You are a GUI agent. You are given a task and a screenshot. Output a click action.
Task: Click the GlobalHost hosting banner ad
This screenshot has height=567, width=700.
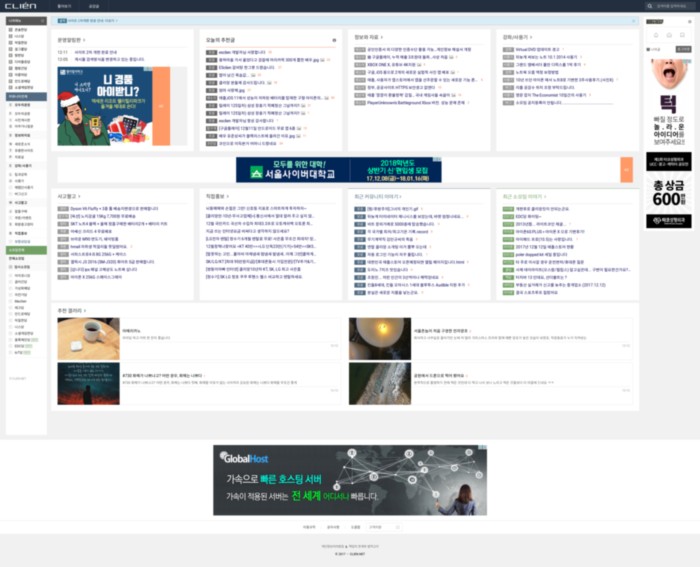click(350, 480)
